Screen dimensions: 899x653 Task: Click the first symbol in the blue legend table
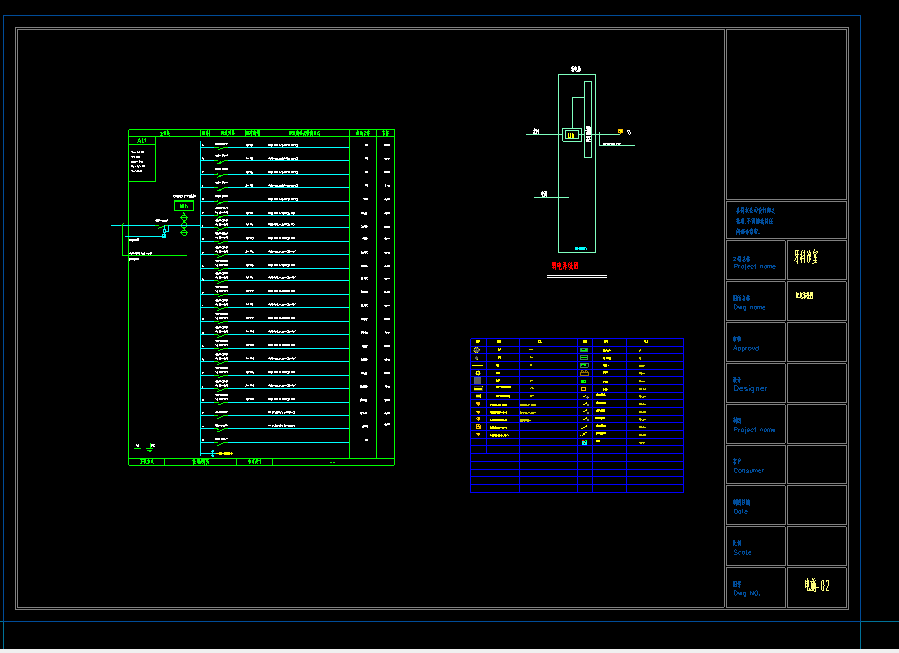(x=477, y=349)
